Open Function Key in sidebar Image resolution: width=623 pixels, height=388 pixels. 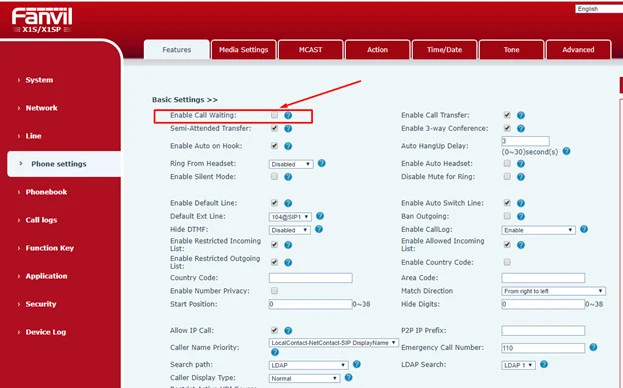[x=50, y=248]
